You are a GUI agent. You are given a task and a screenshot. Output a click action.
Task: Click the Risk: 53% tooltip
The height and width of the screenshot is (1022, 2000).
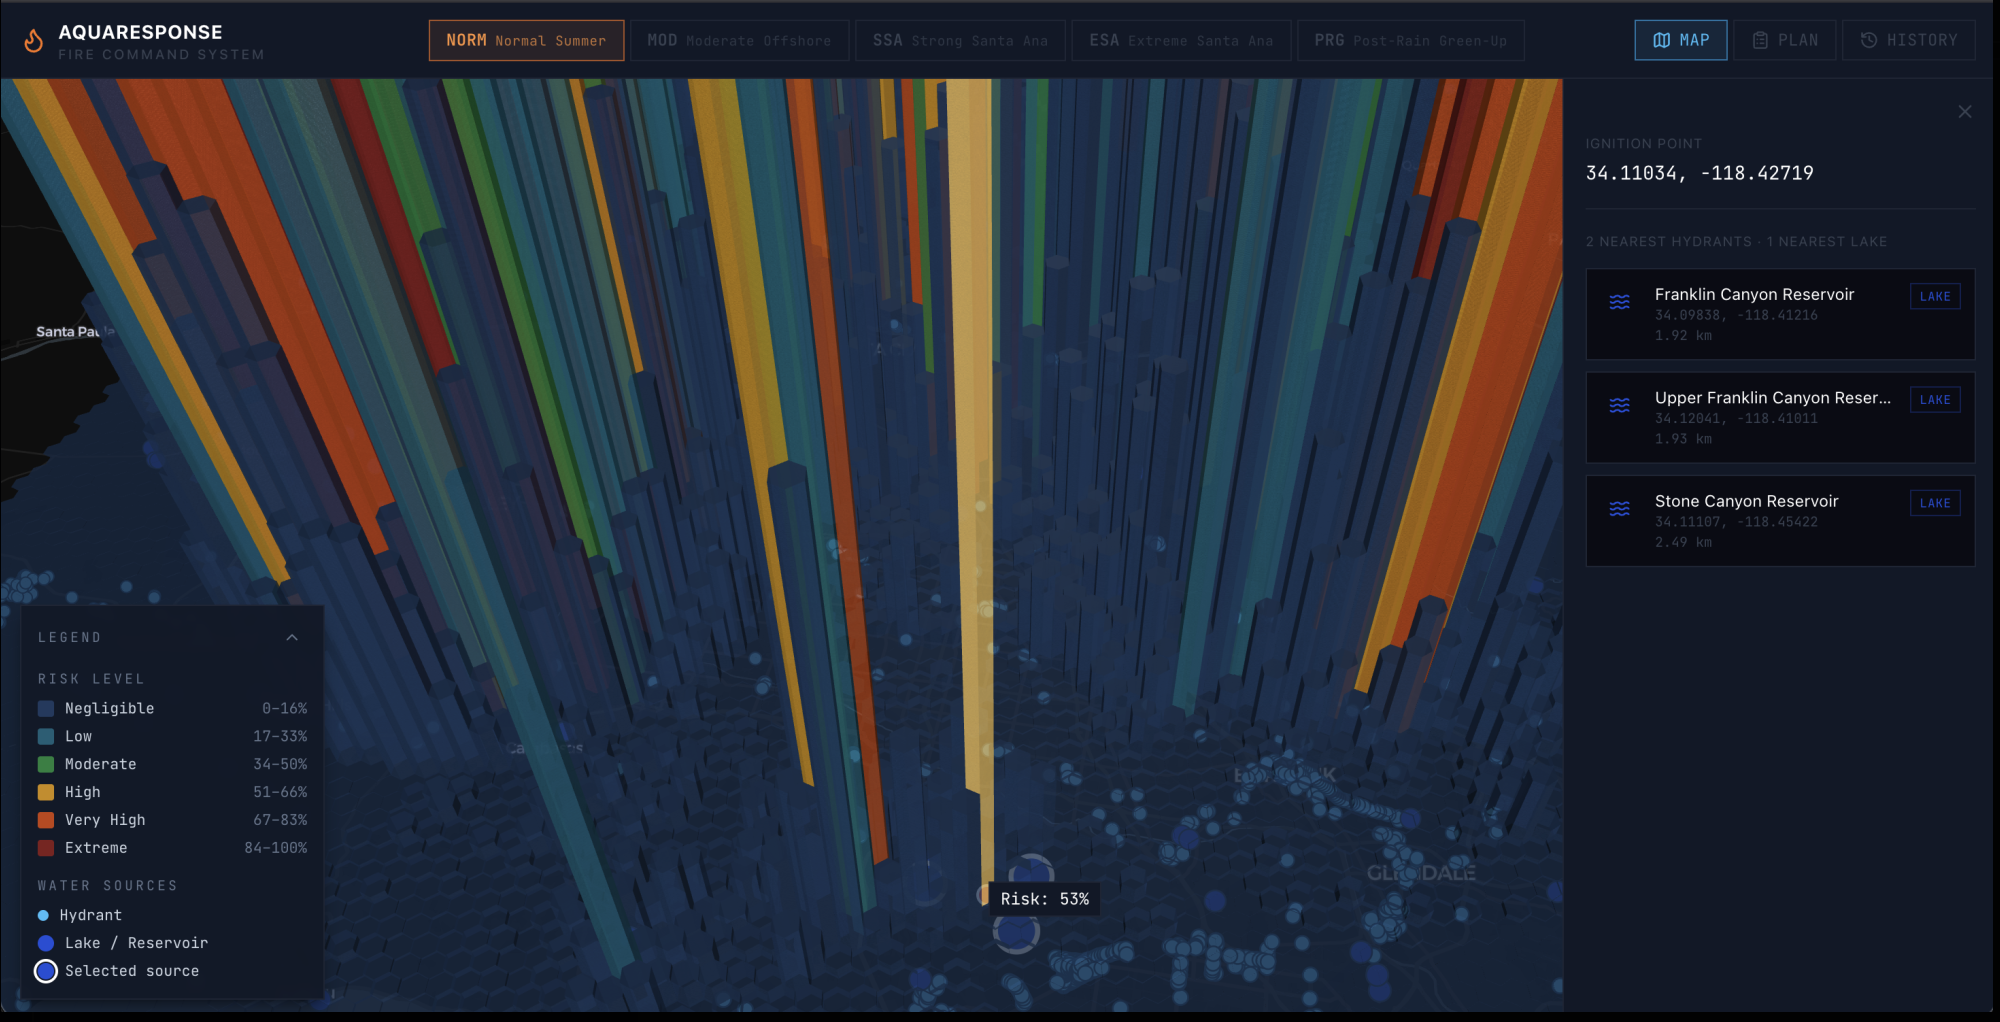coord(1045,899)
